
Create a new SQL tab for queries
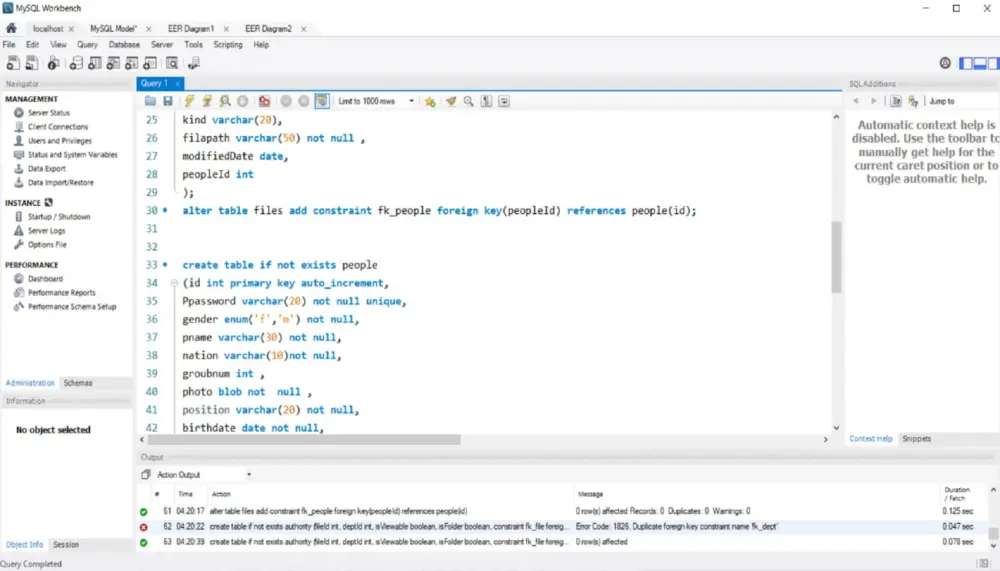click(x=13, y=63)
